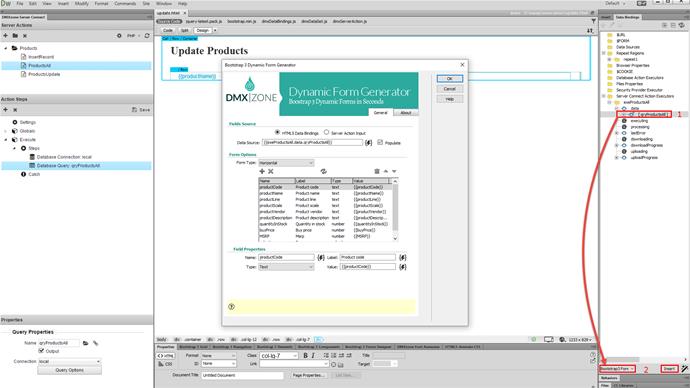This screenshot has height=388, width=690.
Task: Open the help question mark icon
Action: point(231,307)
